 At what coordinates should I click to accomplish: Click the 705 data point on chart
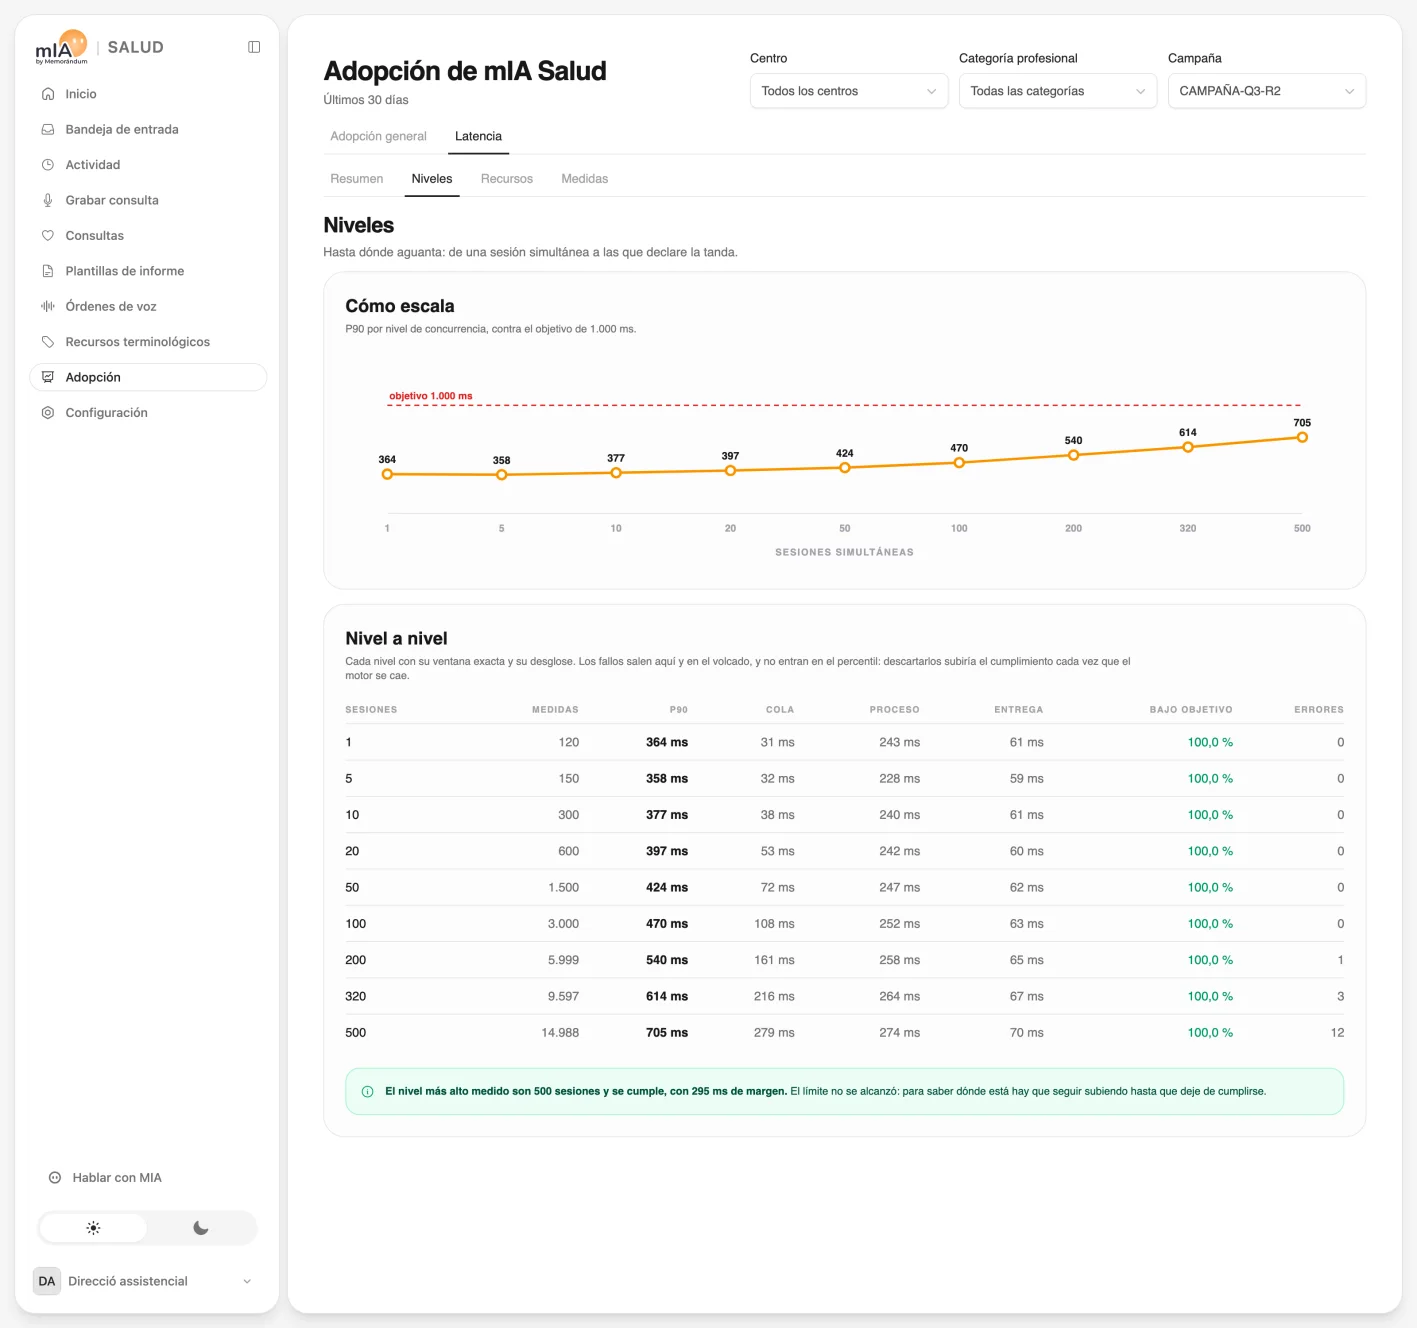(1302, 437)
